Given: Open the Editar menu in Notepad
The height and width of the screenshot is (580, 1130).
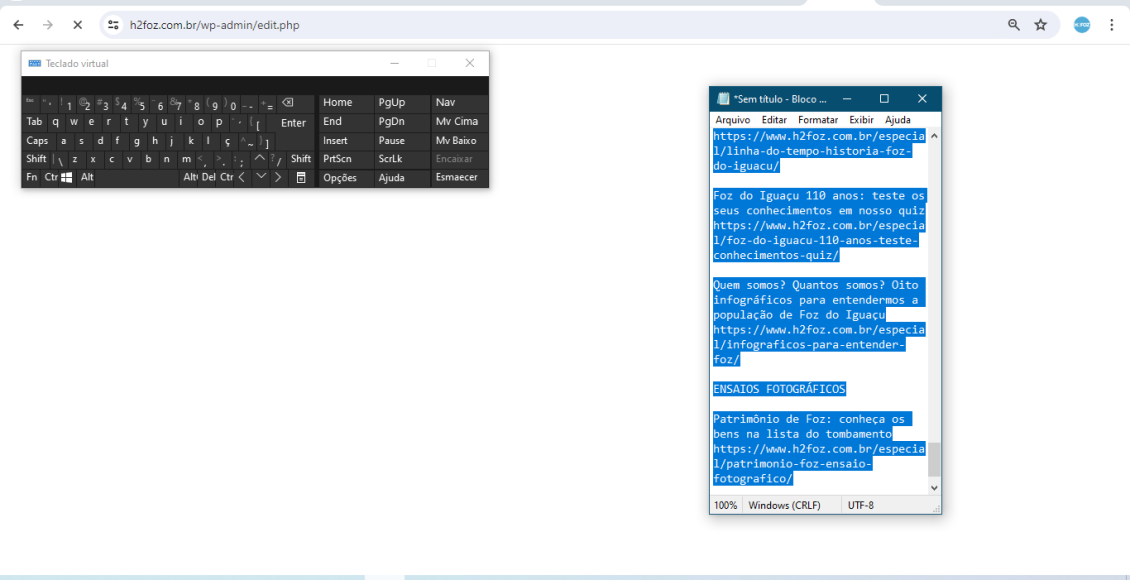Looking at the screenshot, I should click(x=774, y=120).
